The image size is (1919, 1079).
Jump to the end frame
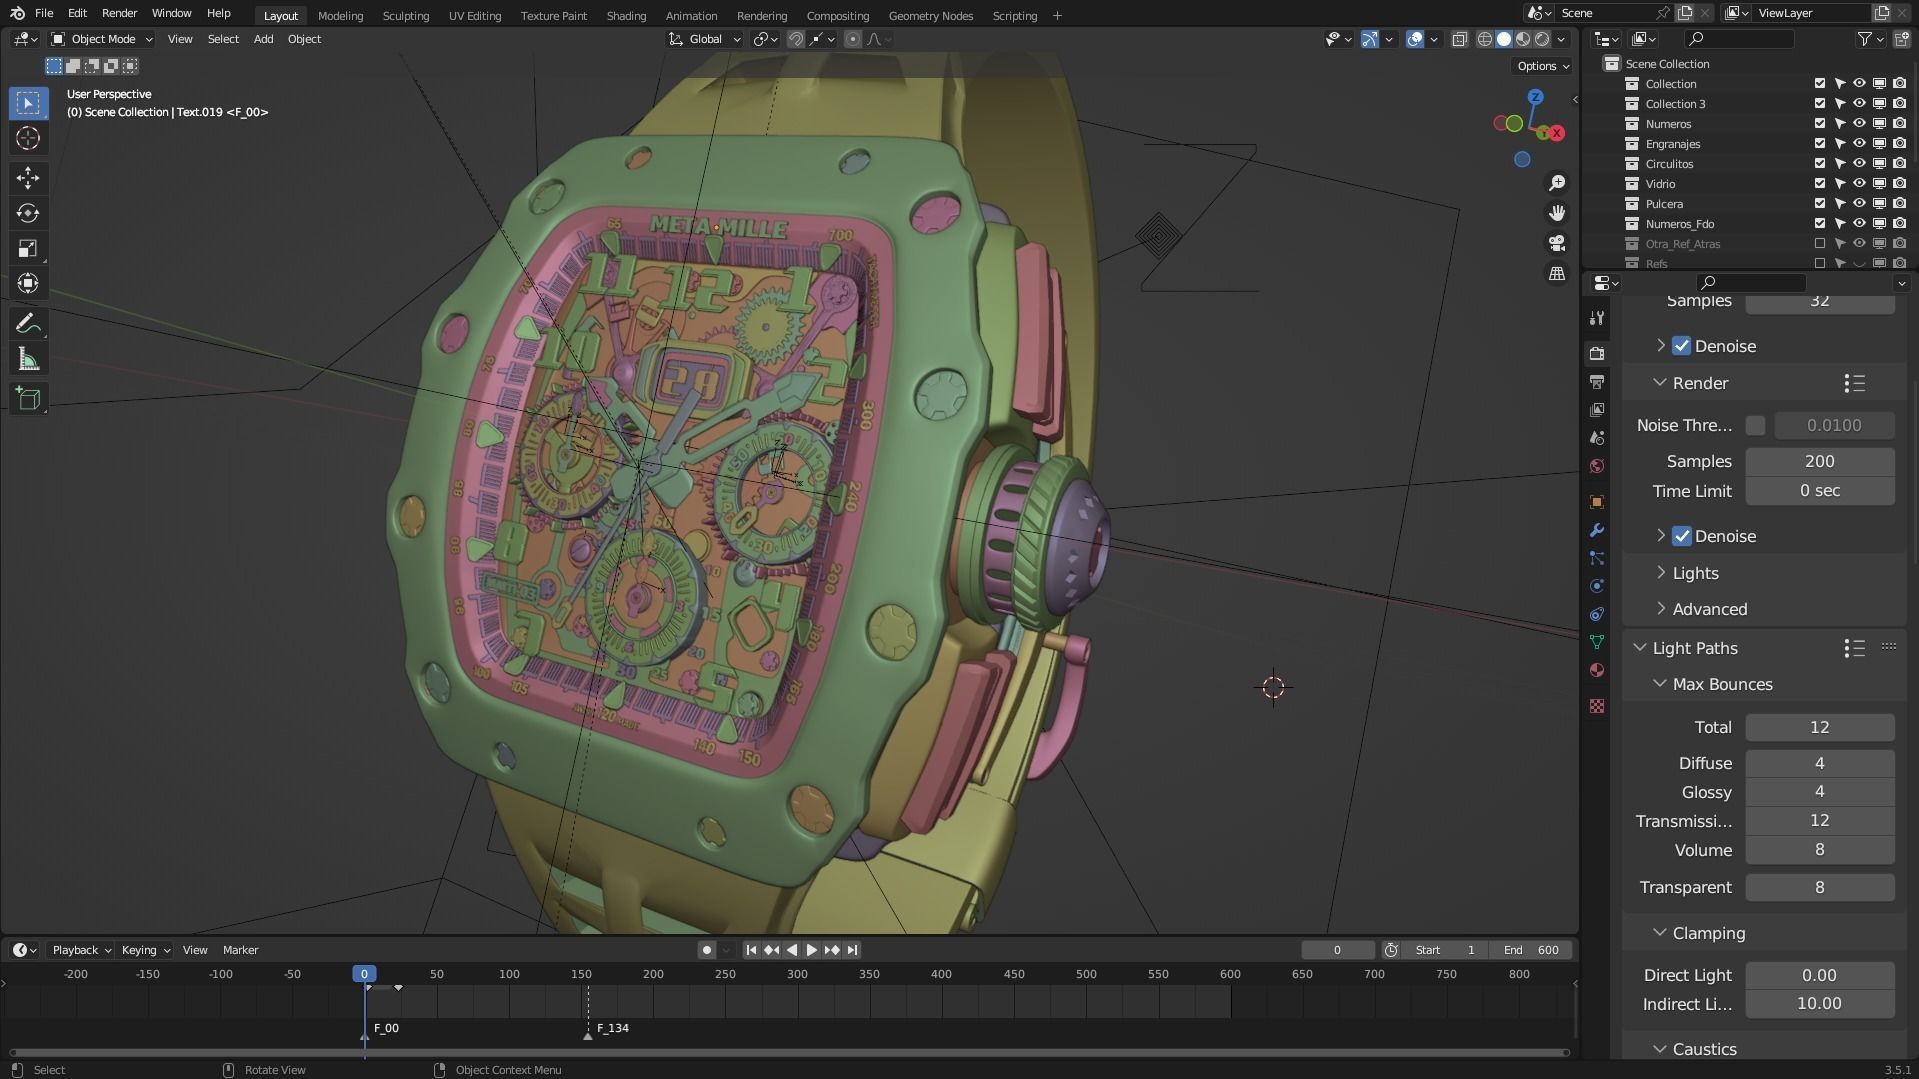point(852,950)
